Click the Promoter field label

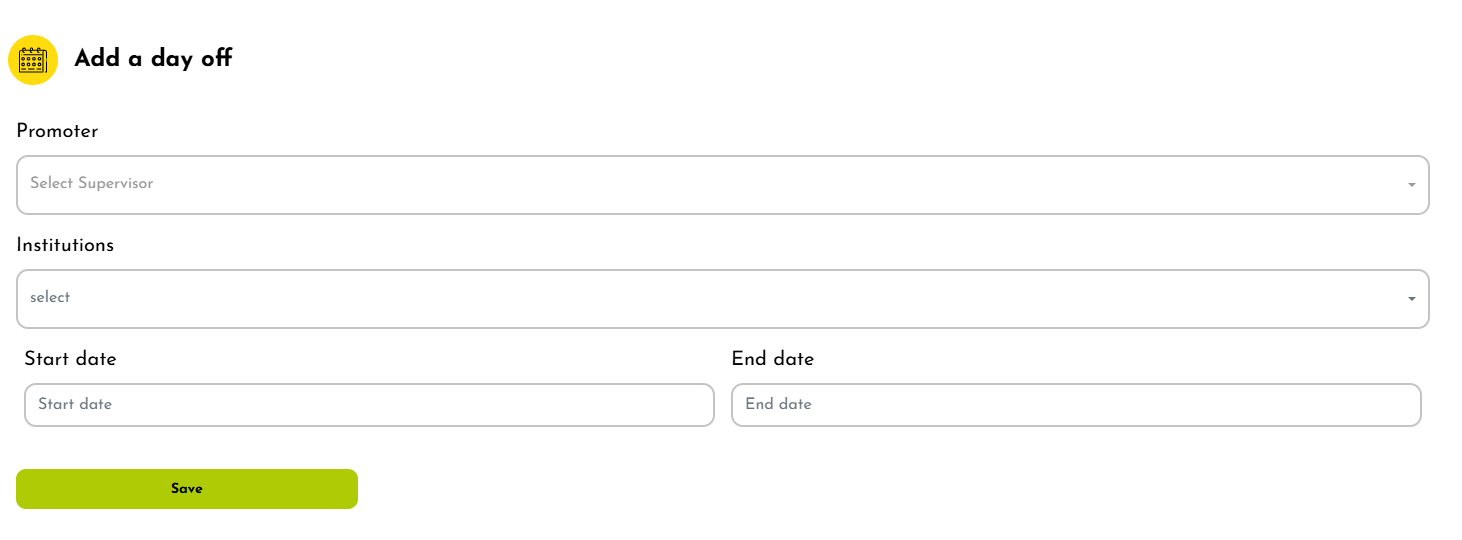pos(57,131)
